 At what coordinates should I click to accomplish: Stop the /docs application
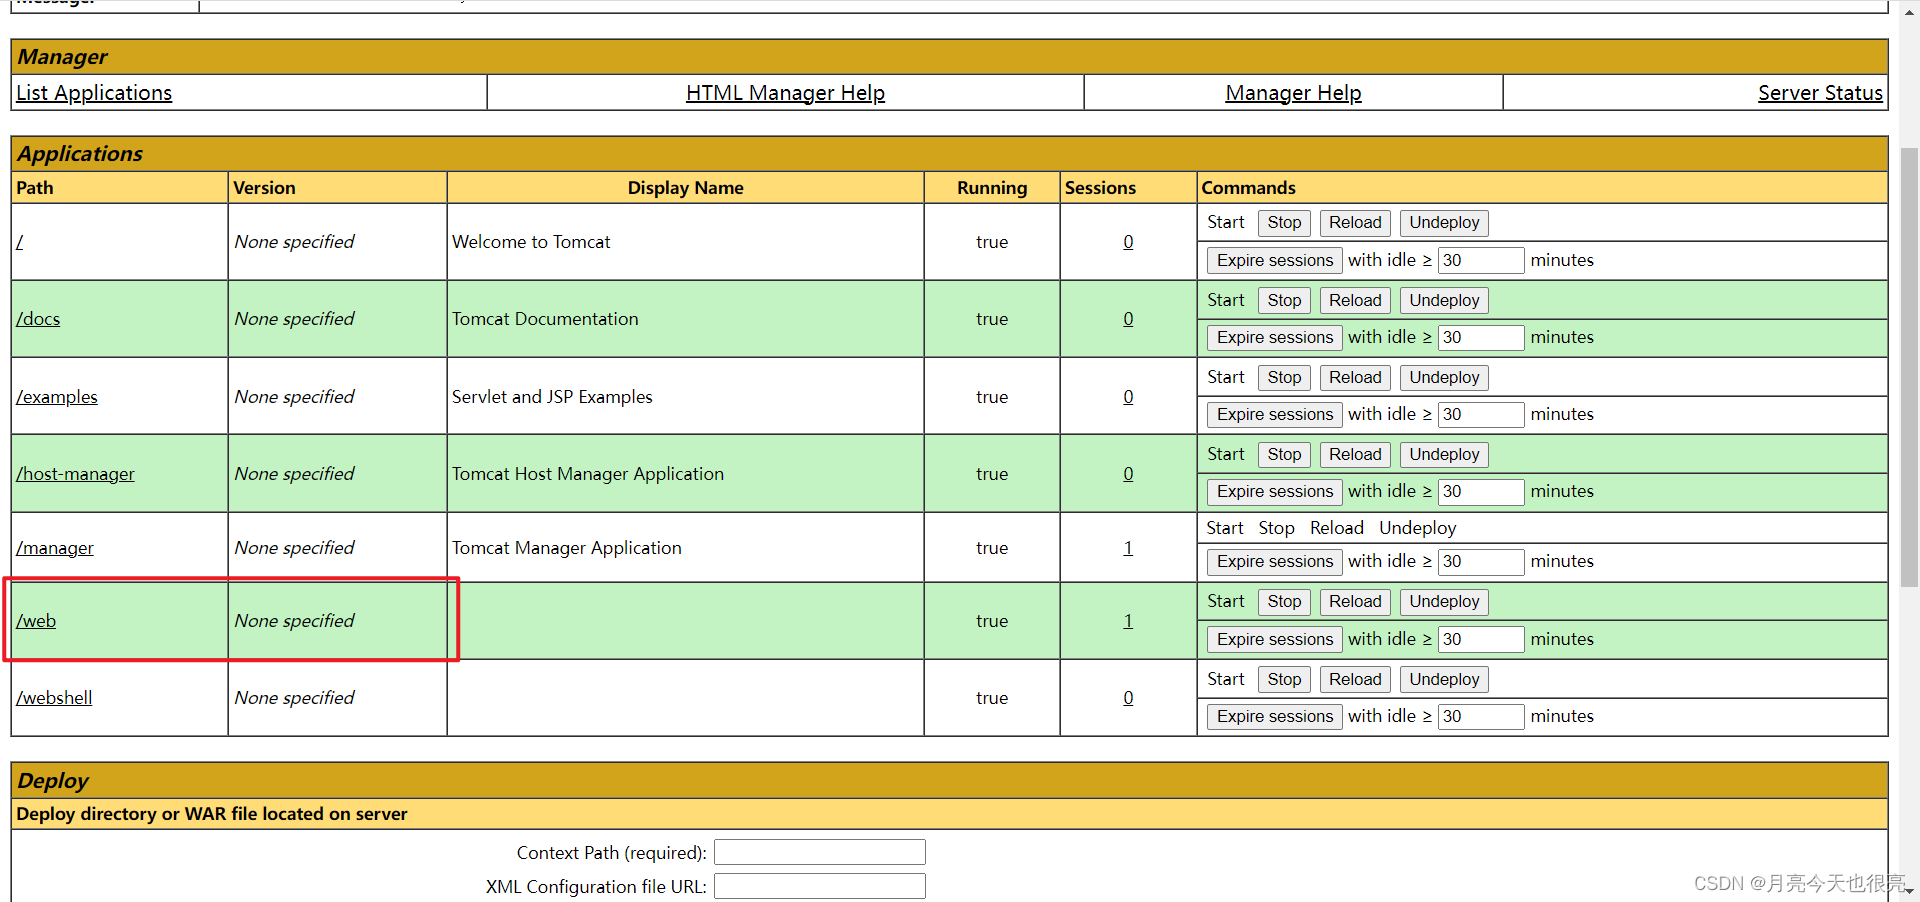pos(1284,301)
